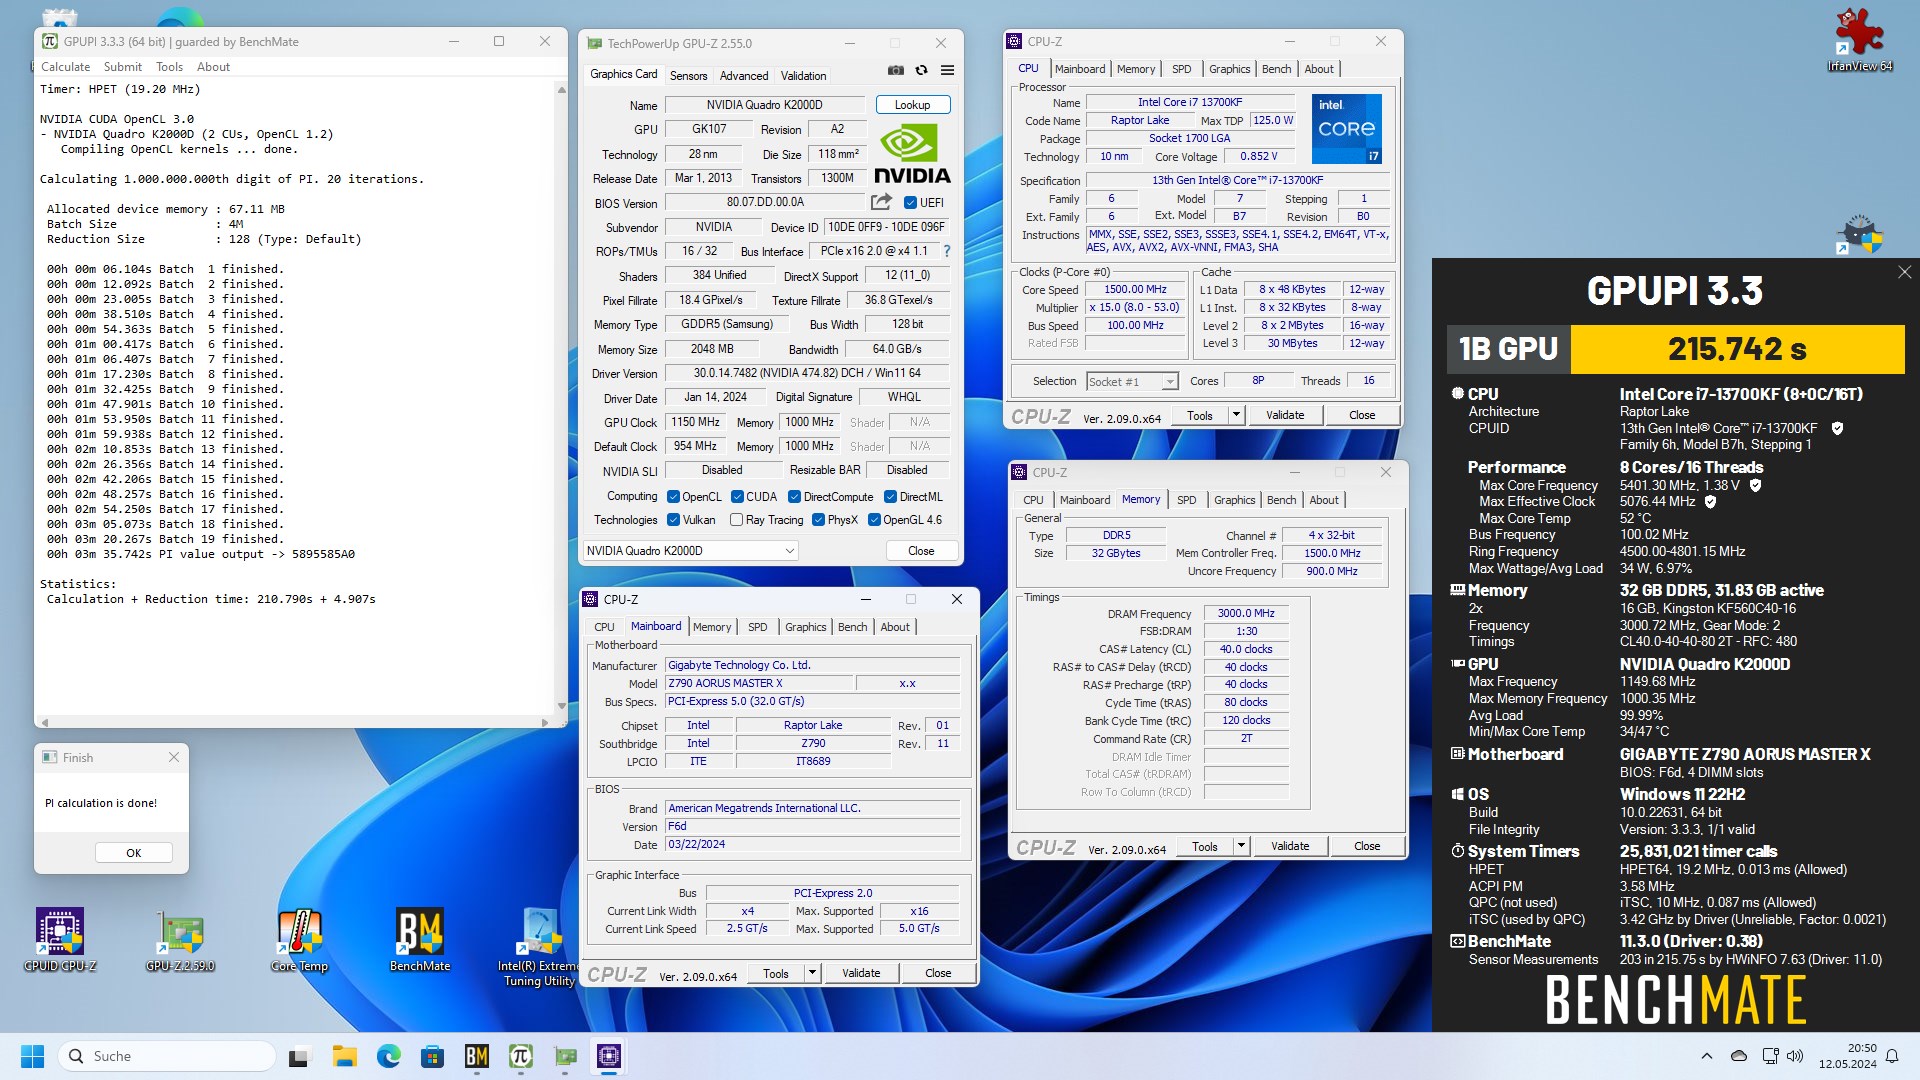1920x1080 pixels.
Task: Open Intel Extreme Tuning Utility shortcut
Action: pyautogui.click(x=540, y=948)
